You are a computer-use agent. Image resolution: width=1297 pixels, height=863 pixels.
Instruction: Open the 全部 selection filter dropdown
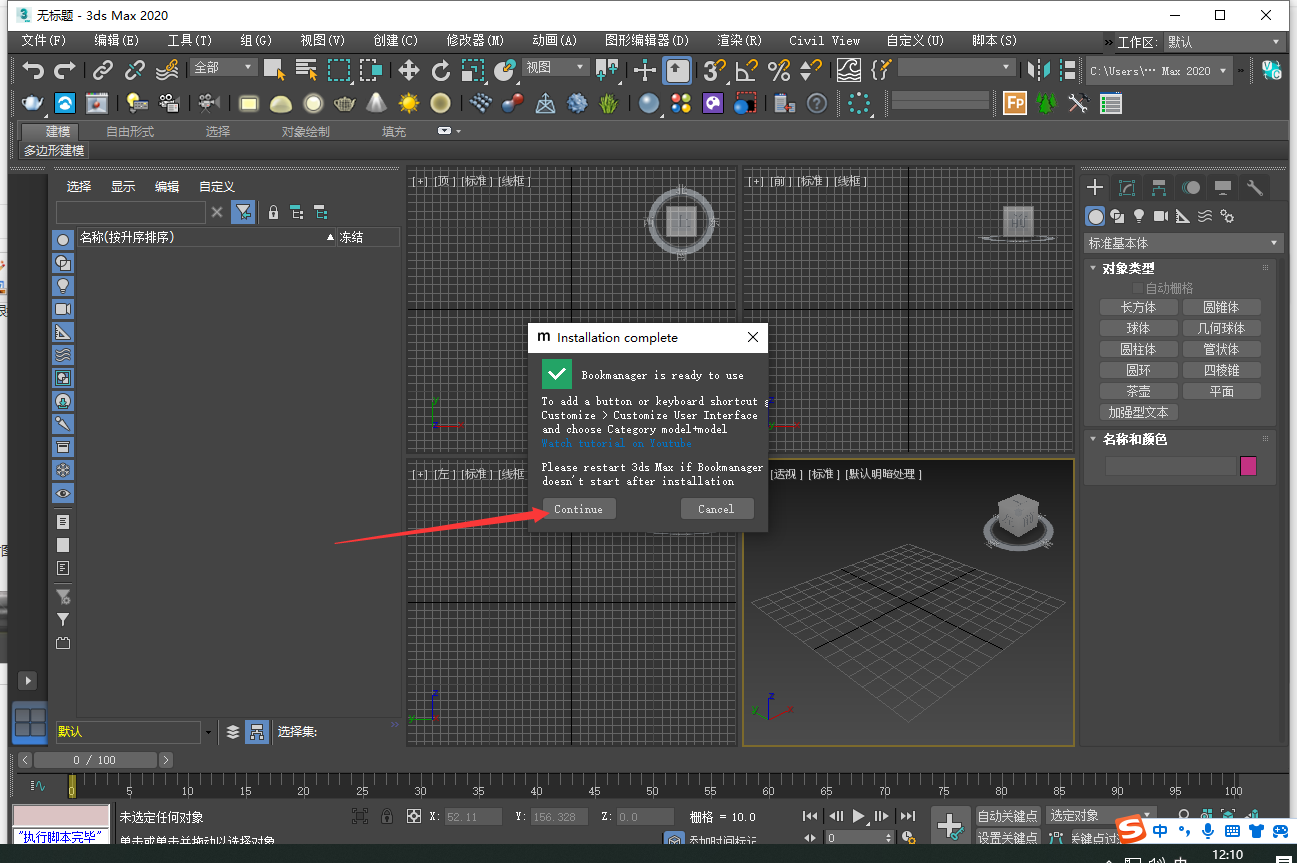[224, 68]
